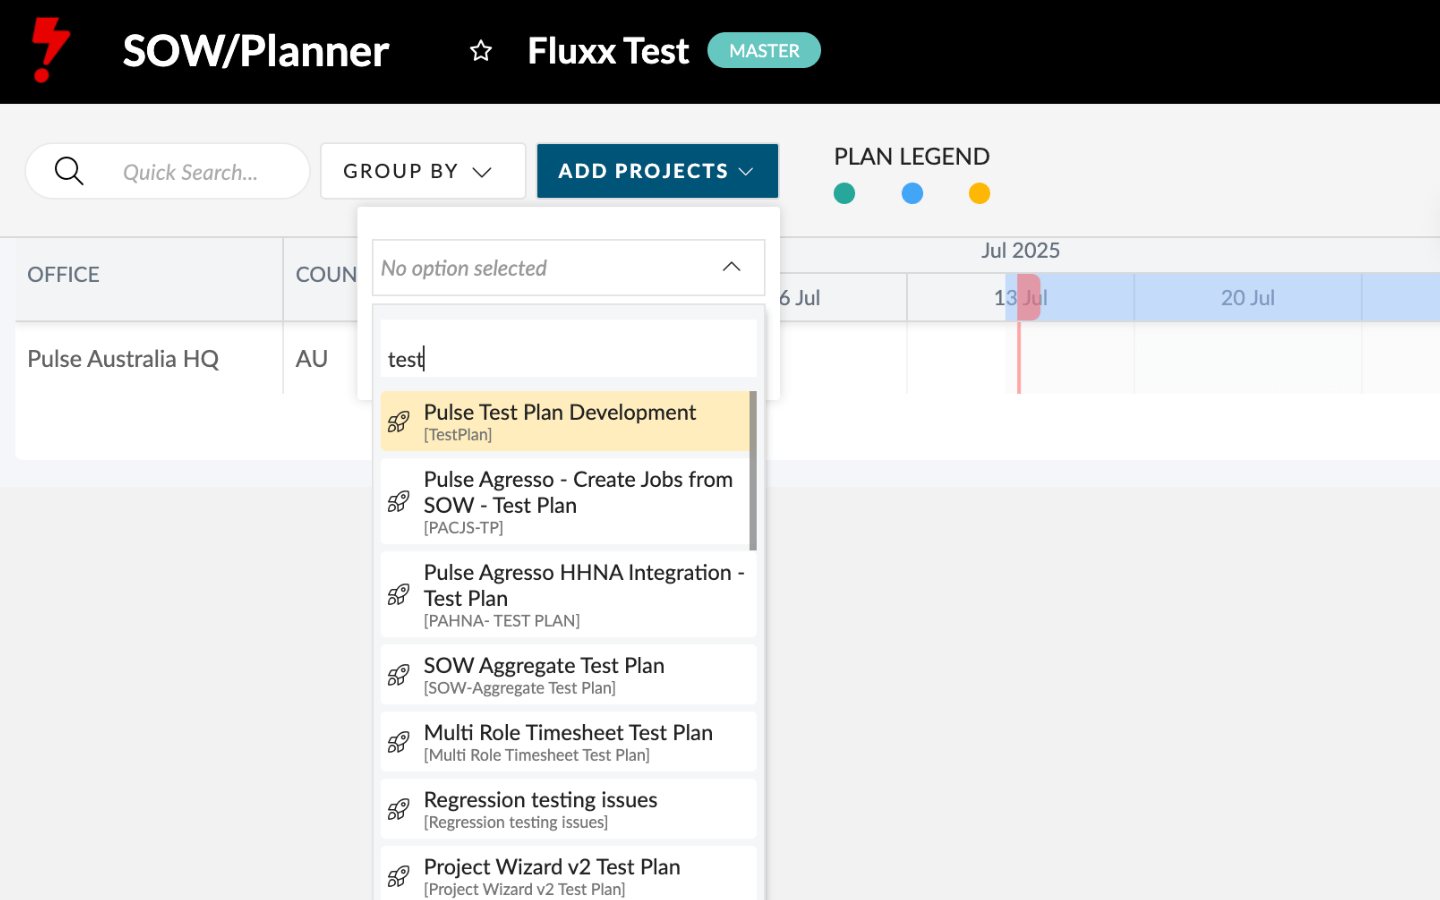
Task: Click the Jul 2025 month header
Action: coord(1020,250)
